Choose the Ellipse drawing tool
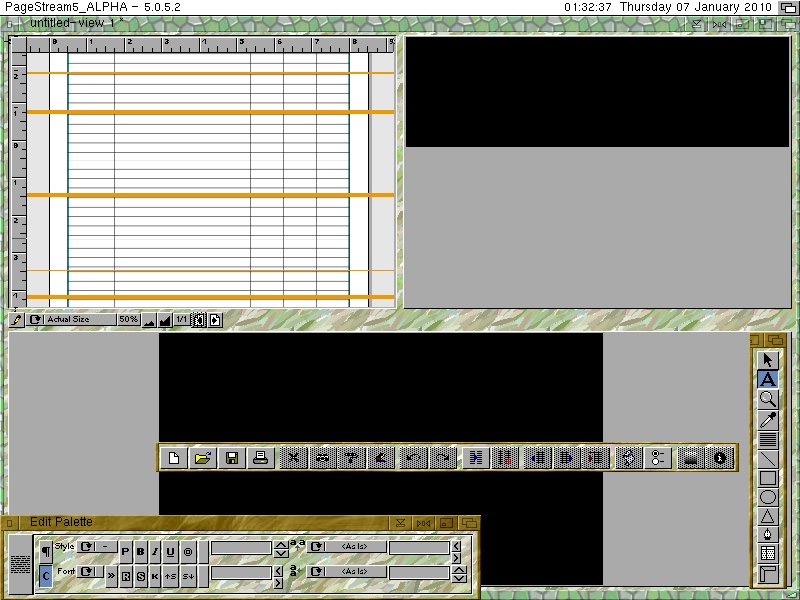The image size is (800, 600). (x=767, y=497)
